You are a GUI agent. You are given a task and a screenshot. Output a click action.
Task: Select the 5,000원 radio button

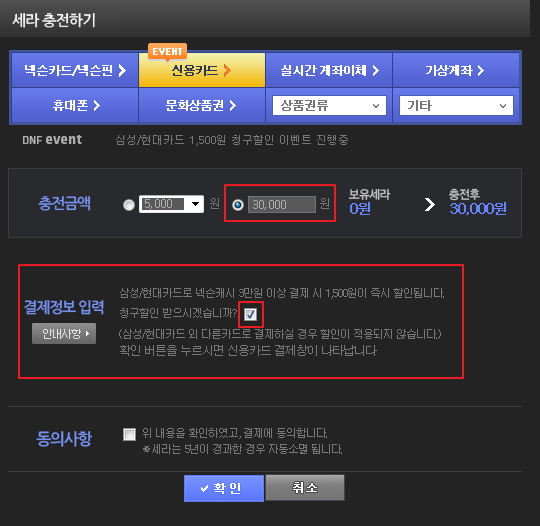pyautogui.click(x=129, y=205)
